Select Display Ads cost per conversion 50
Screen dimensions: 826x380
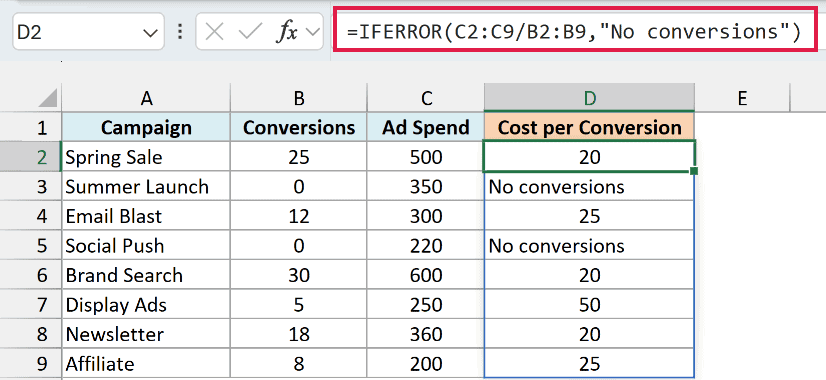[589, 305]
